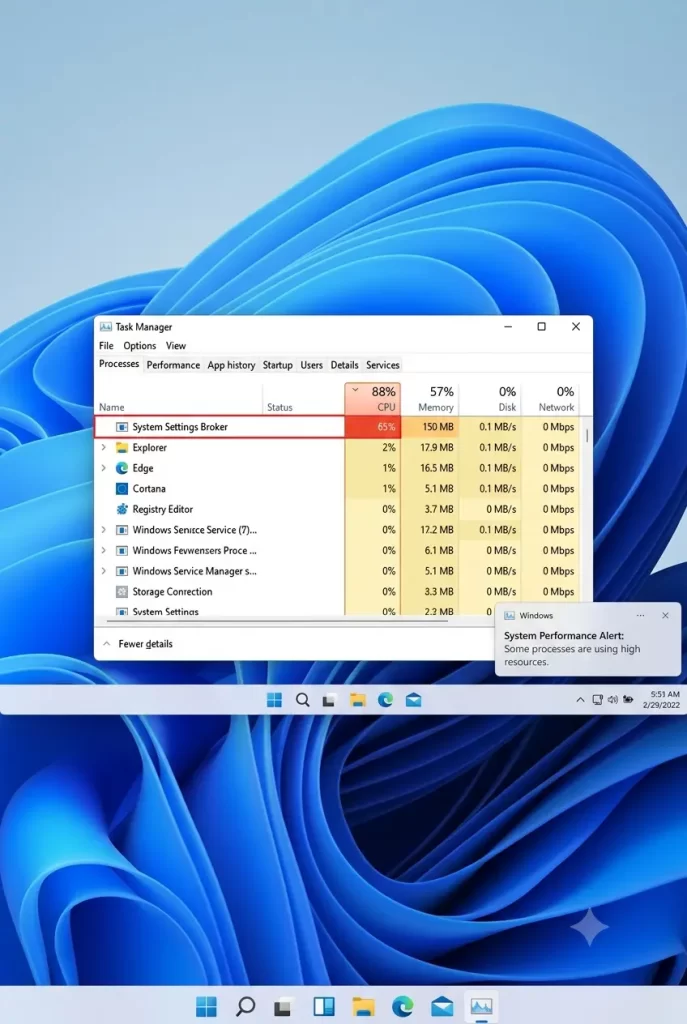This screenshot has width=687, height=1024.
Task: Open the View menu
Action: pyautogui.click(x=176, y=345)
